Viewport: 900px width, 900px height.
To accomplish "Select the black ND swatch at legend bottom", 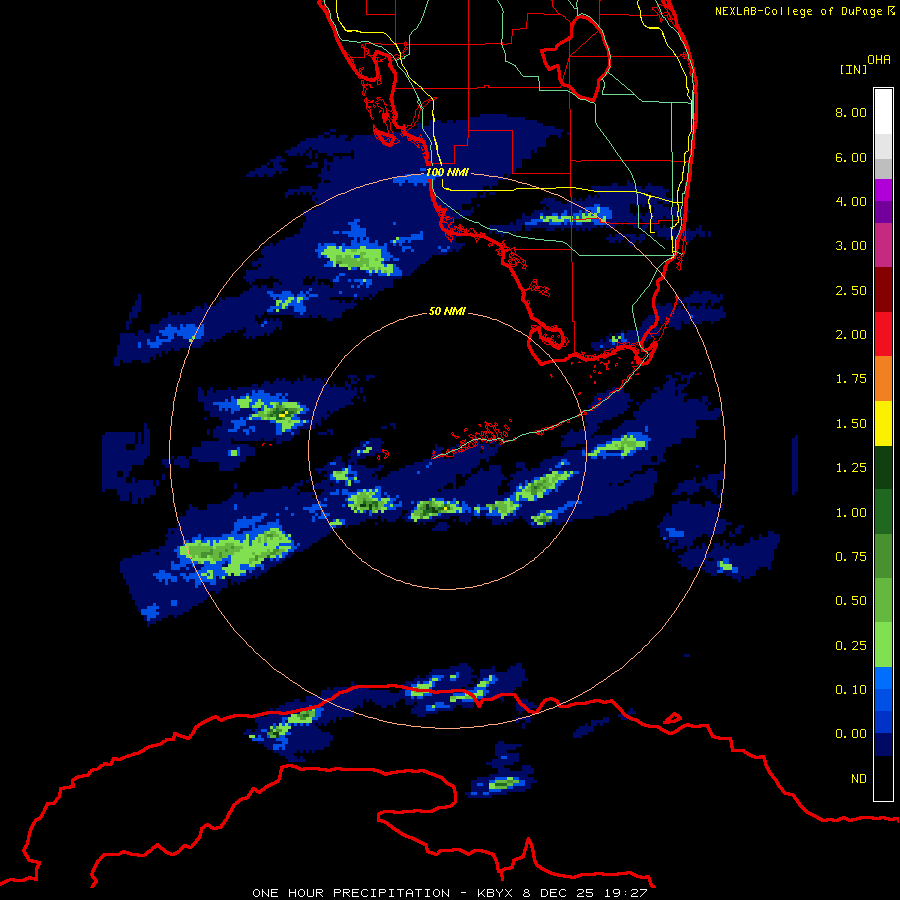I will 883,778.
